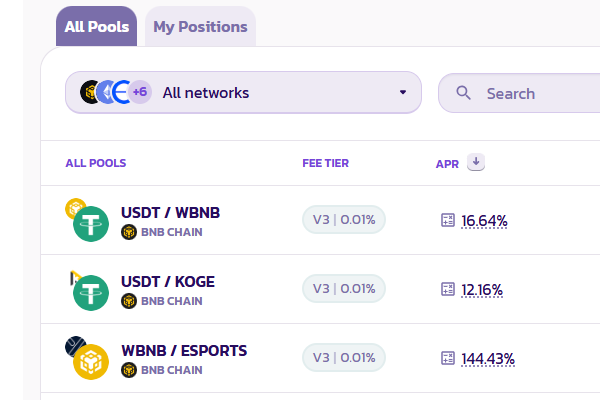This screenshot has height=400, width=600.
Task: Click the USDT / KOGE token pair icon
Action: click(x=87, y=290)
